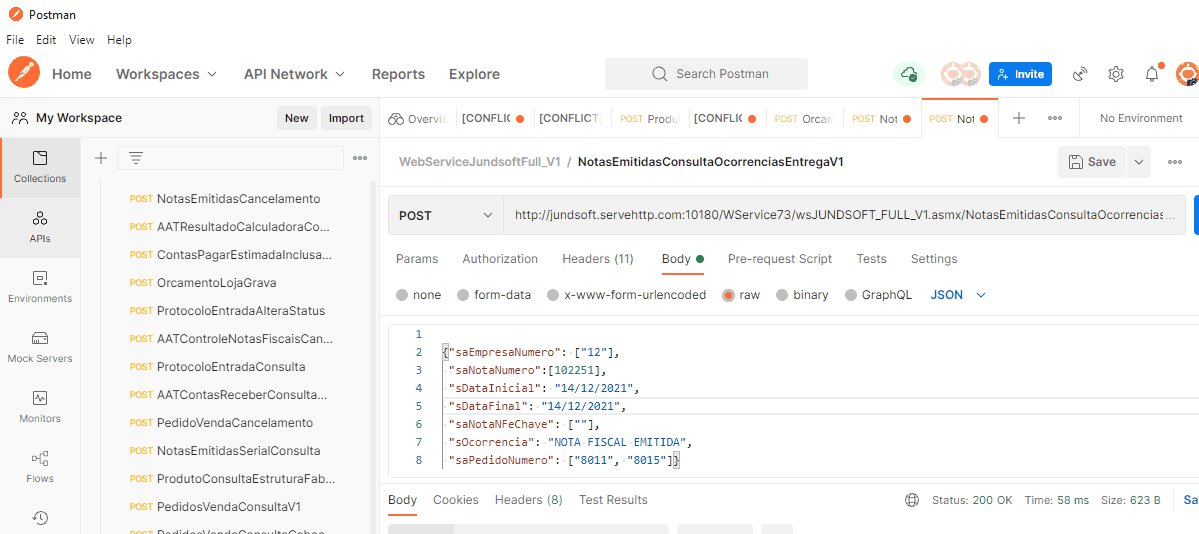Click the Search Postman field

point(706,74)
